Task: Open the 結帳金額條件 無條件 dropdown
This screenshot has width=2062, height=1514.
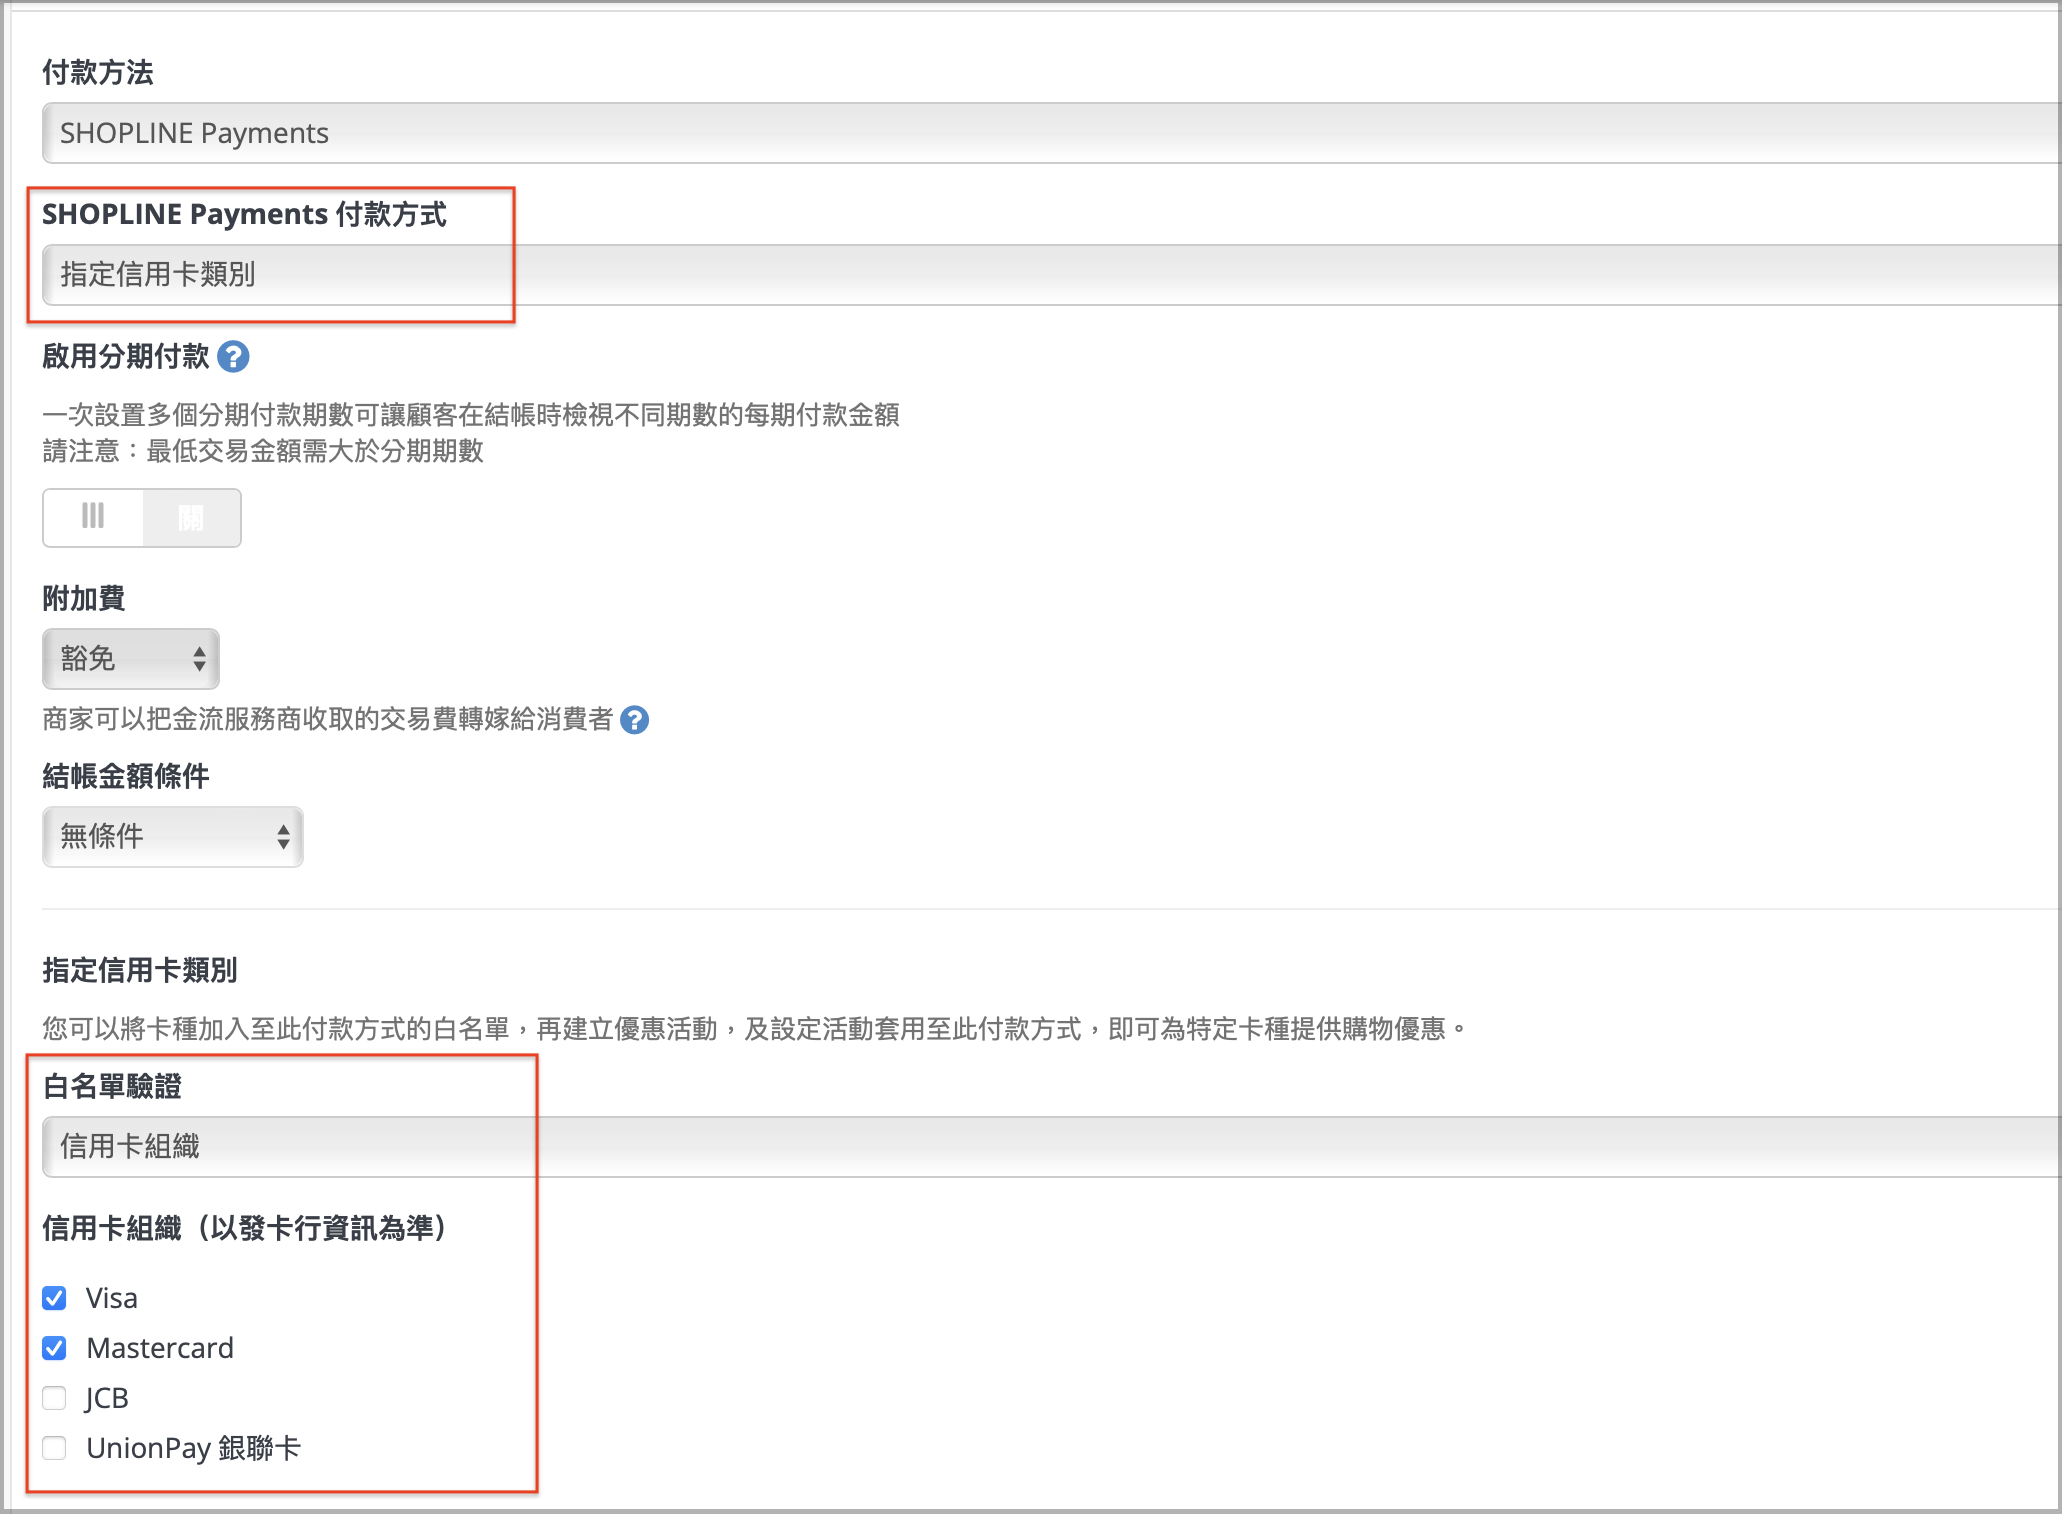Action: tap(173, 836)
